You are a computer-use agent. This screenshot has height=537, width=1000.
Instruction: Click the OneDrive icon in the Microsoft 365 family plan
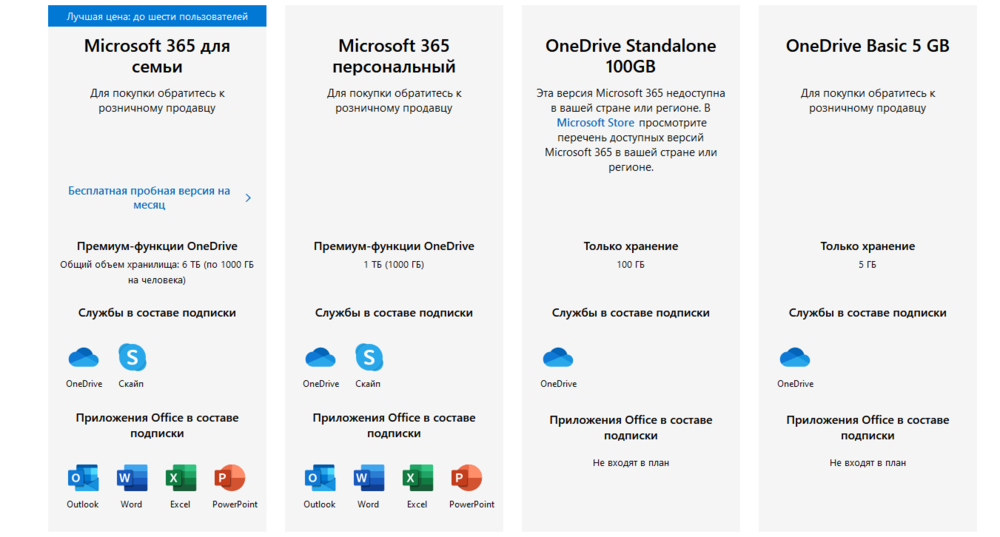pos(84,357)
